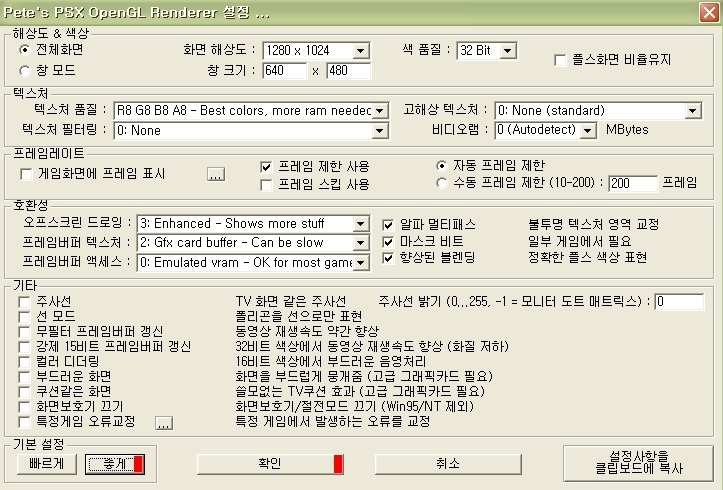Image resolution: width=723 pixels, height=490 pixels.
Task: Select the 전체화면 fullscreen radio button
Action: (25, 49)
